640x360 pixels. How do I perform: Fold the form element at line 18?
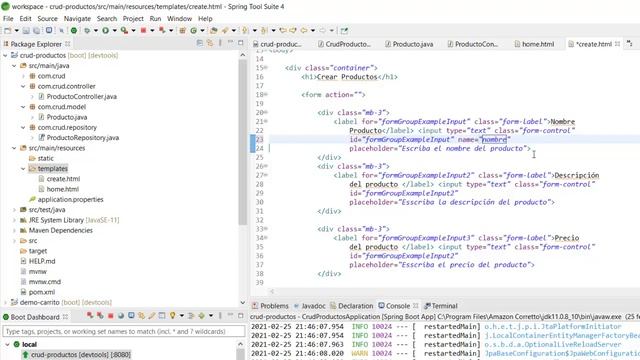pyautogui.click(x=266, y=94)
